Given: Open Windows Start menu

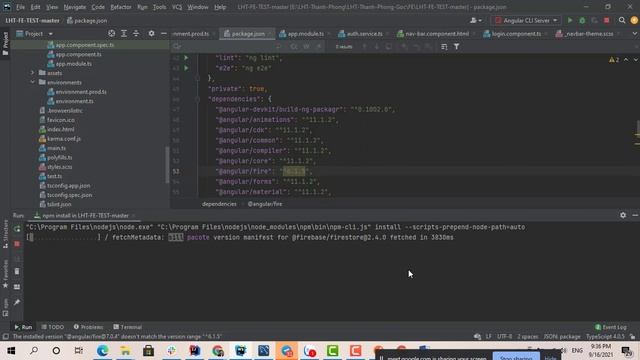Looking at the screenshot, I should coord(11,351).
